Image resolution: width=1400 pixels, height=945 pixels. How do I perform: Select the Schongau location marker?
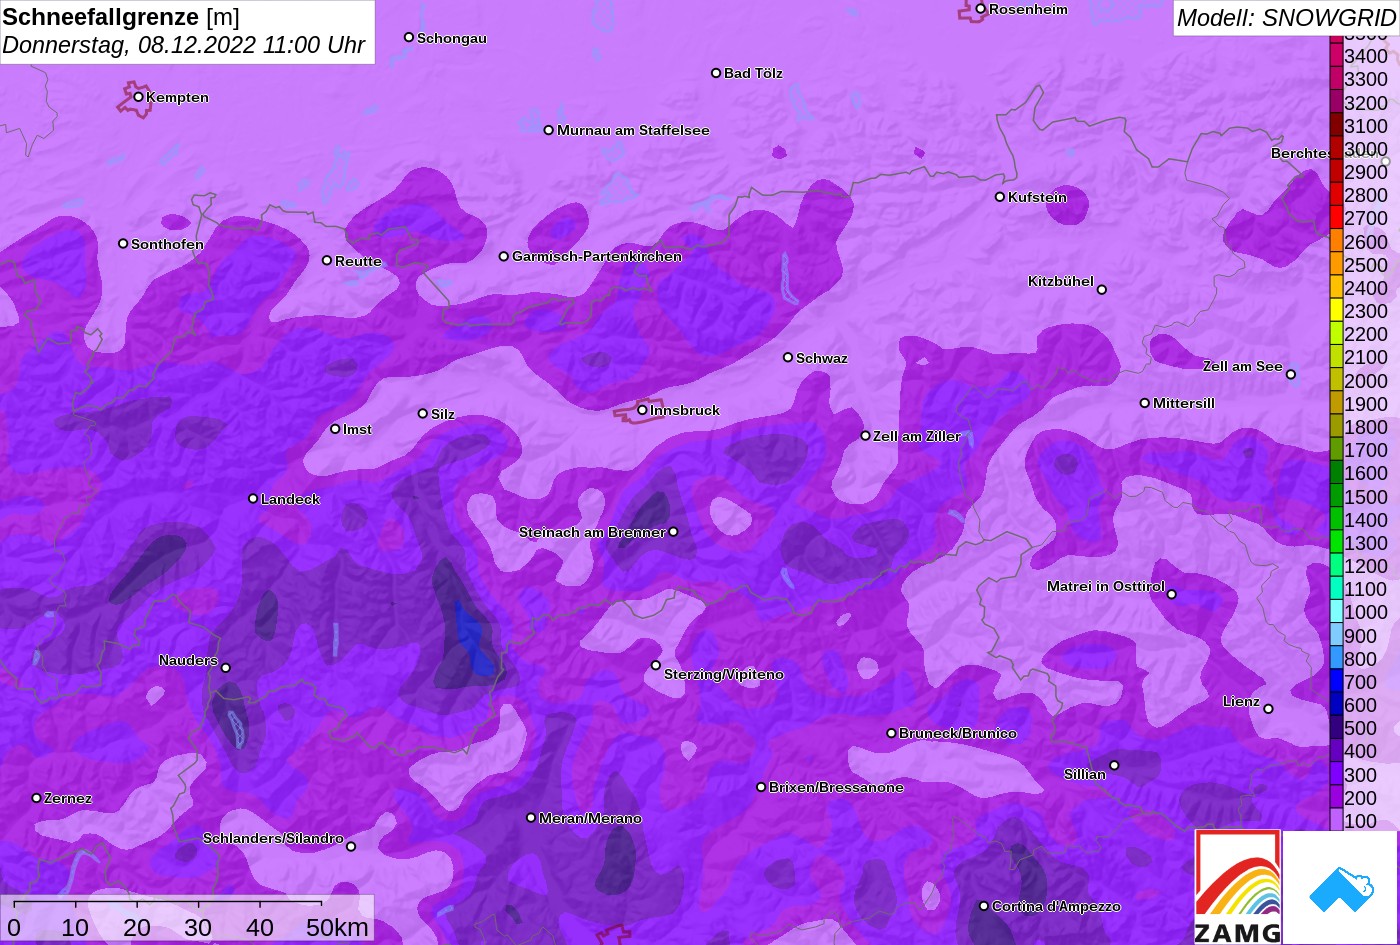tap(409, 37)
